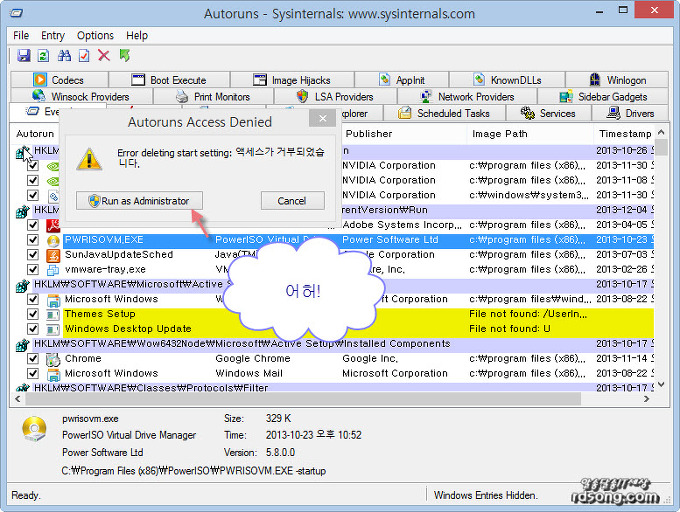Uncheck the PWRISOVM.EXE entry checkbox
Viewport: 680px width, 512px height.
coord(33,240)
